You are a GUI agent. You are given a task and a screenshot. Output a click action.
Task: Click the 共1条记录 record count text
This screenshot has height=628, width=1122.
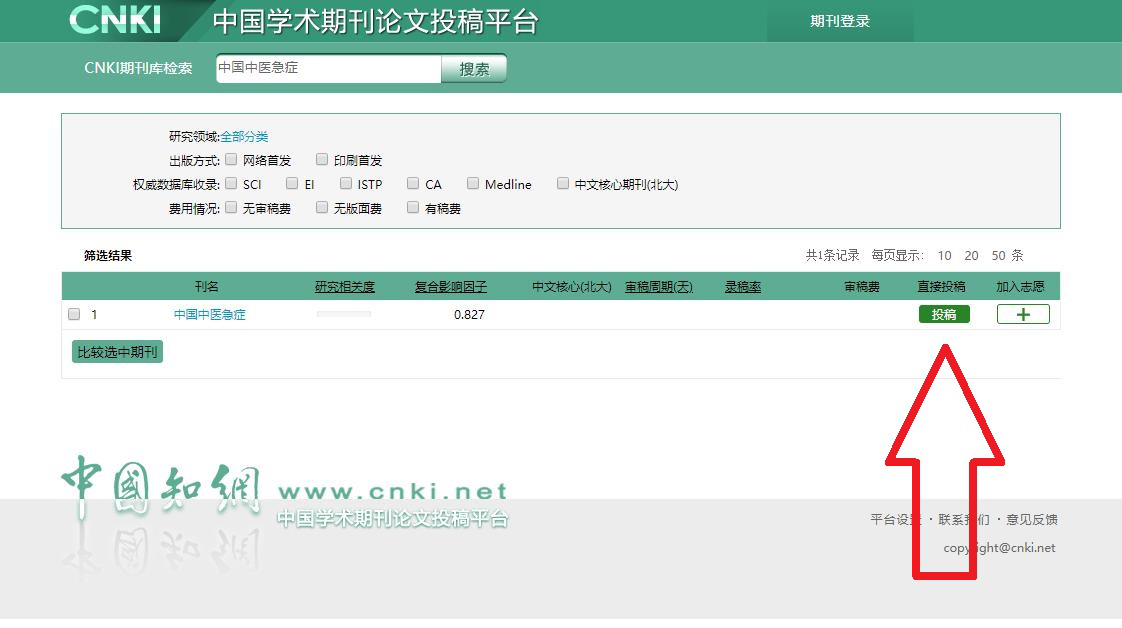[832, 255]
